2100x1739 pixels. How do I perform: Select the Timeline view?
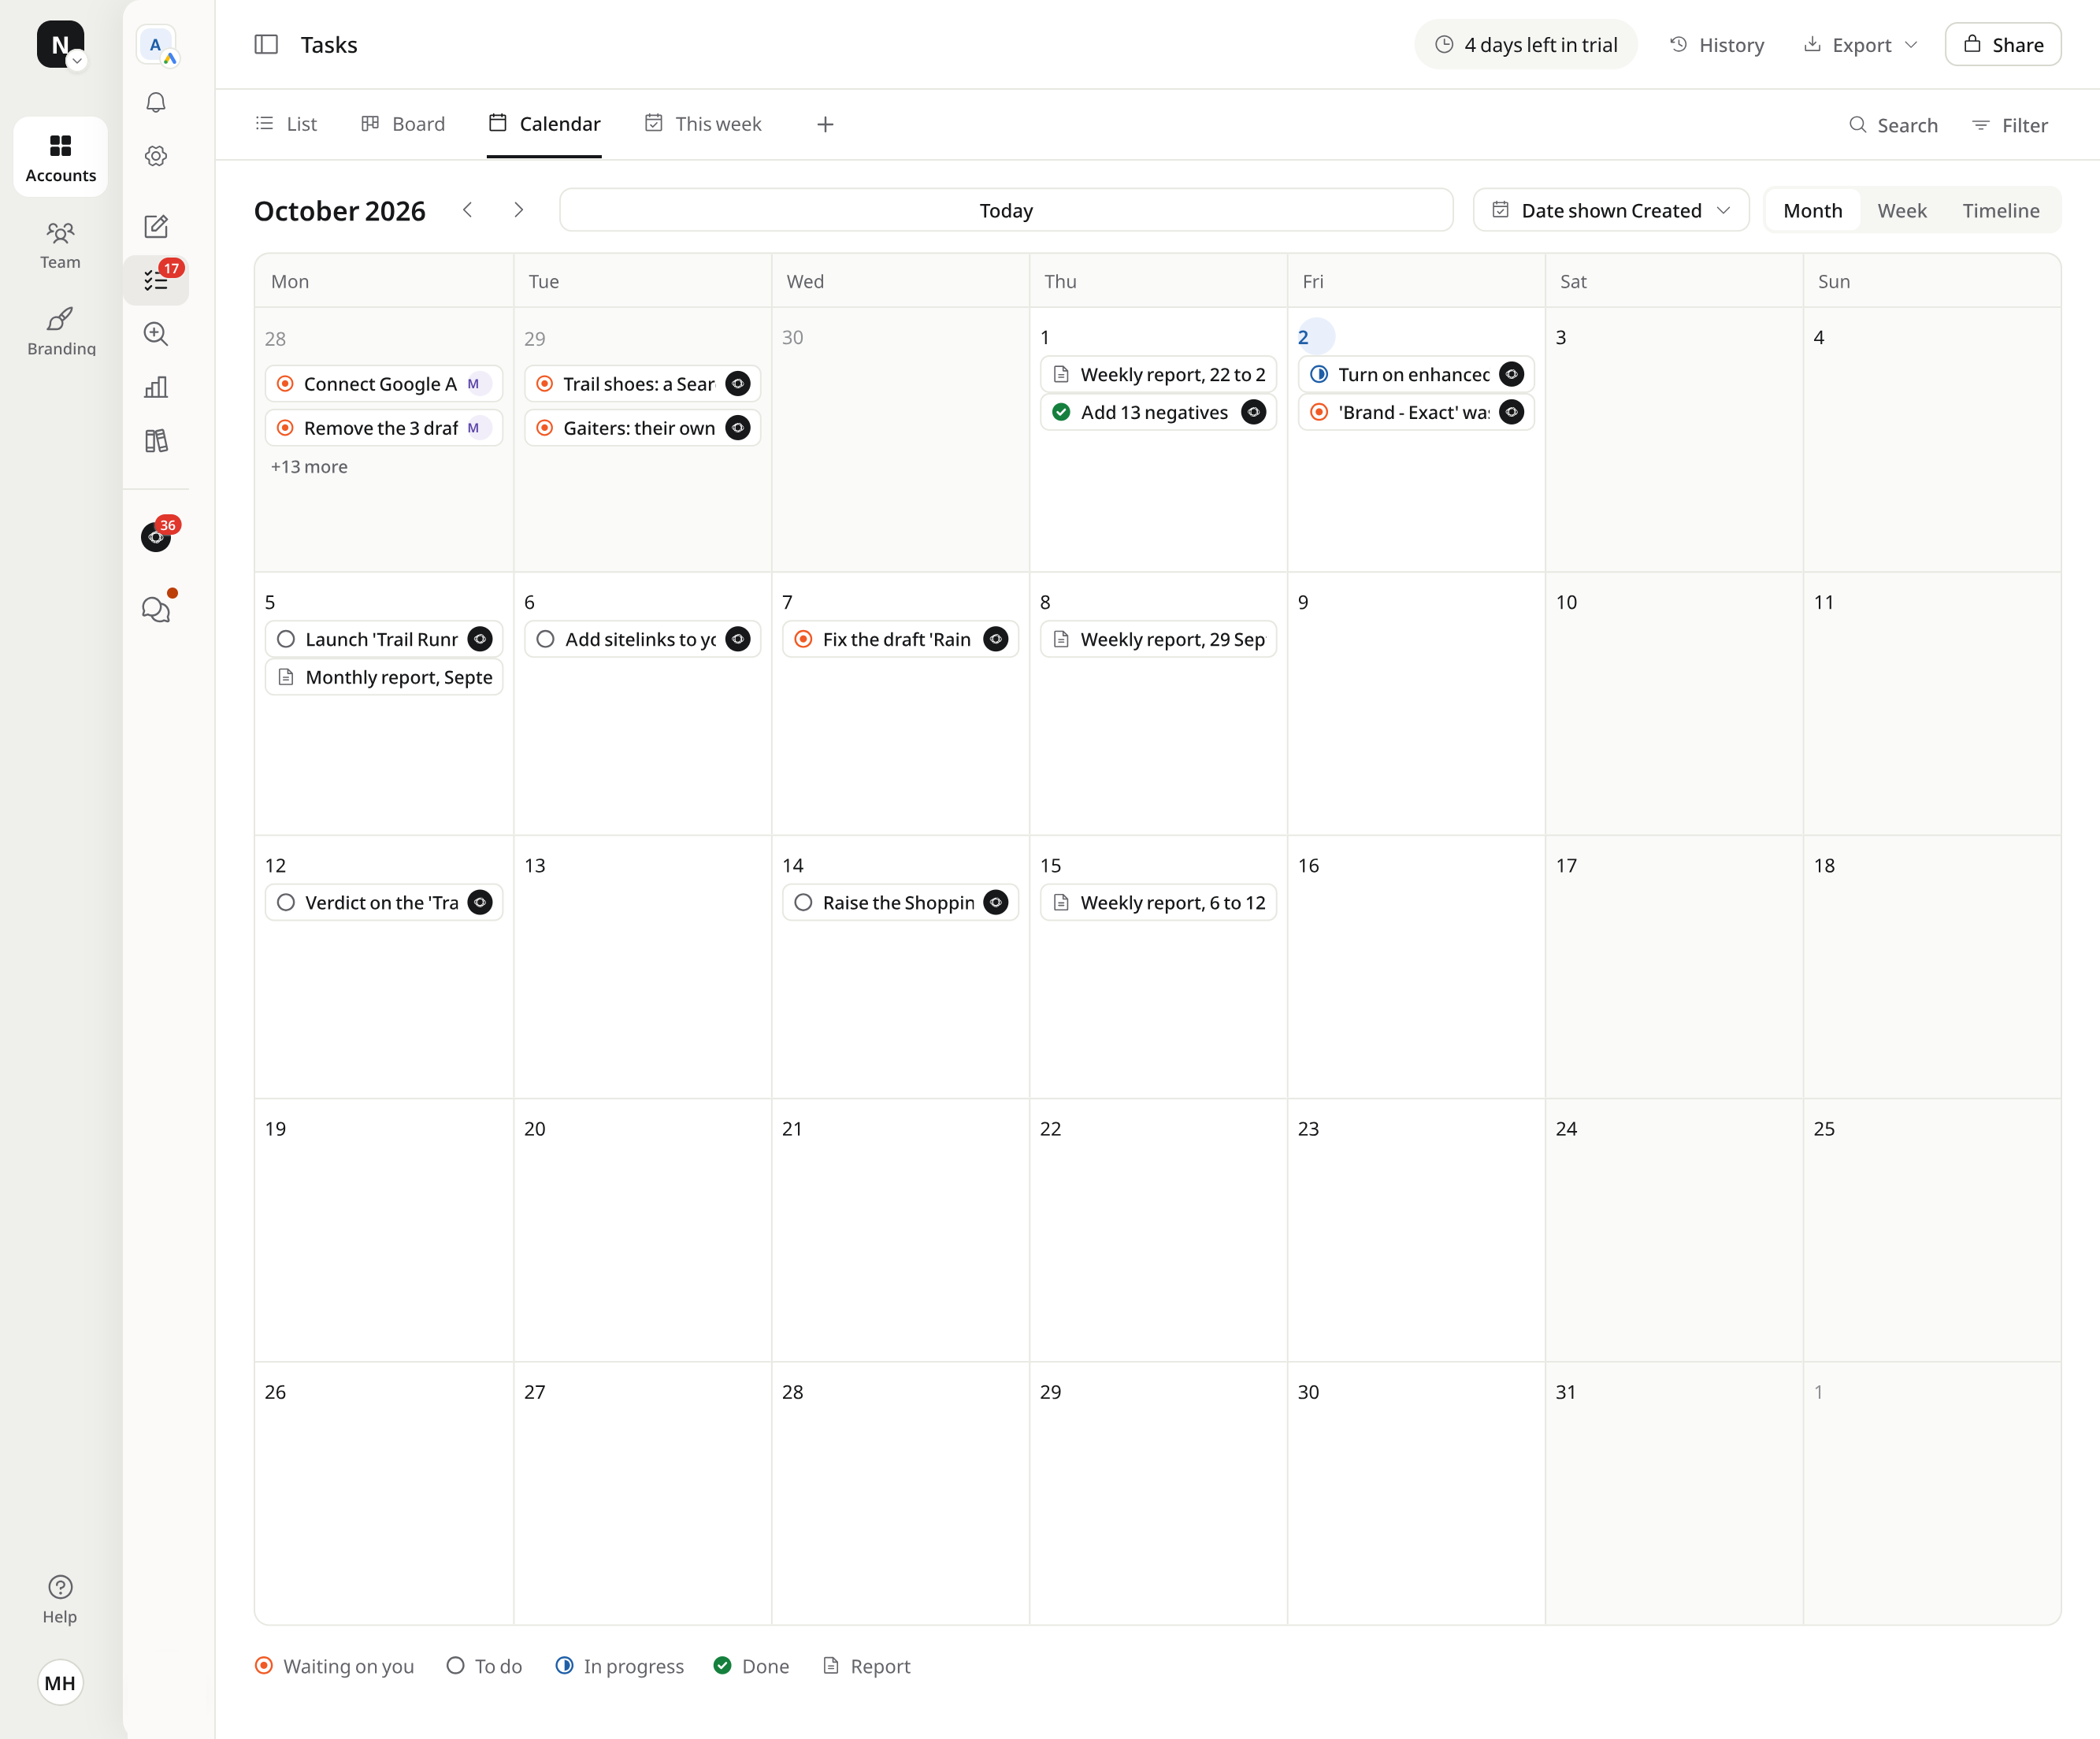(x=2000, y=210)
